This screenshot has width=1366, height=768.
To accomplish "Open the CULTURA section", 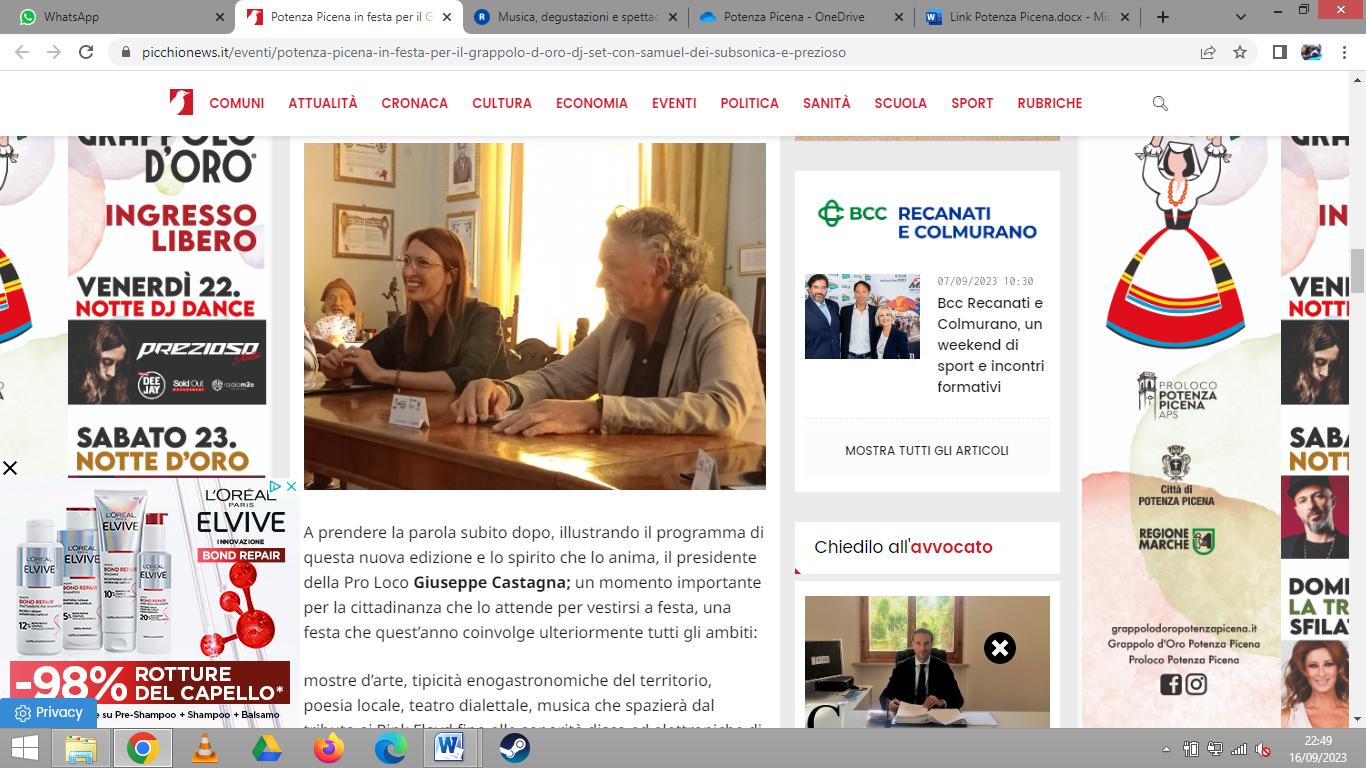I will click(x=502, y=103).
